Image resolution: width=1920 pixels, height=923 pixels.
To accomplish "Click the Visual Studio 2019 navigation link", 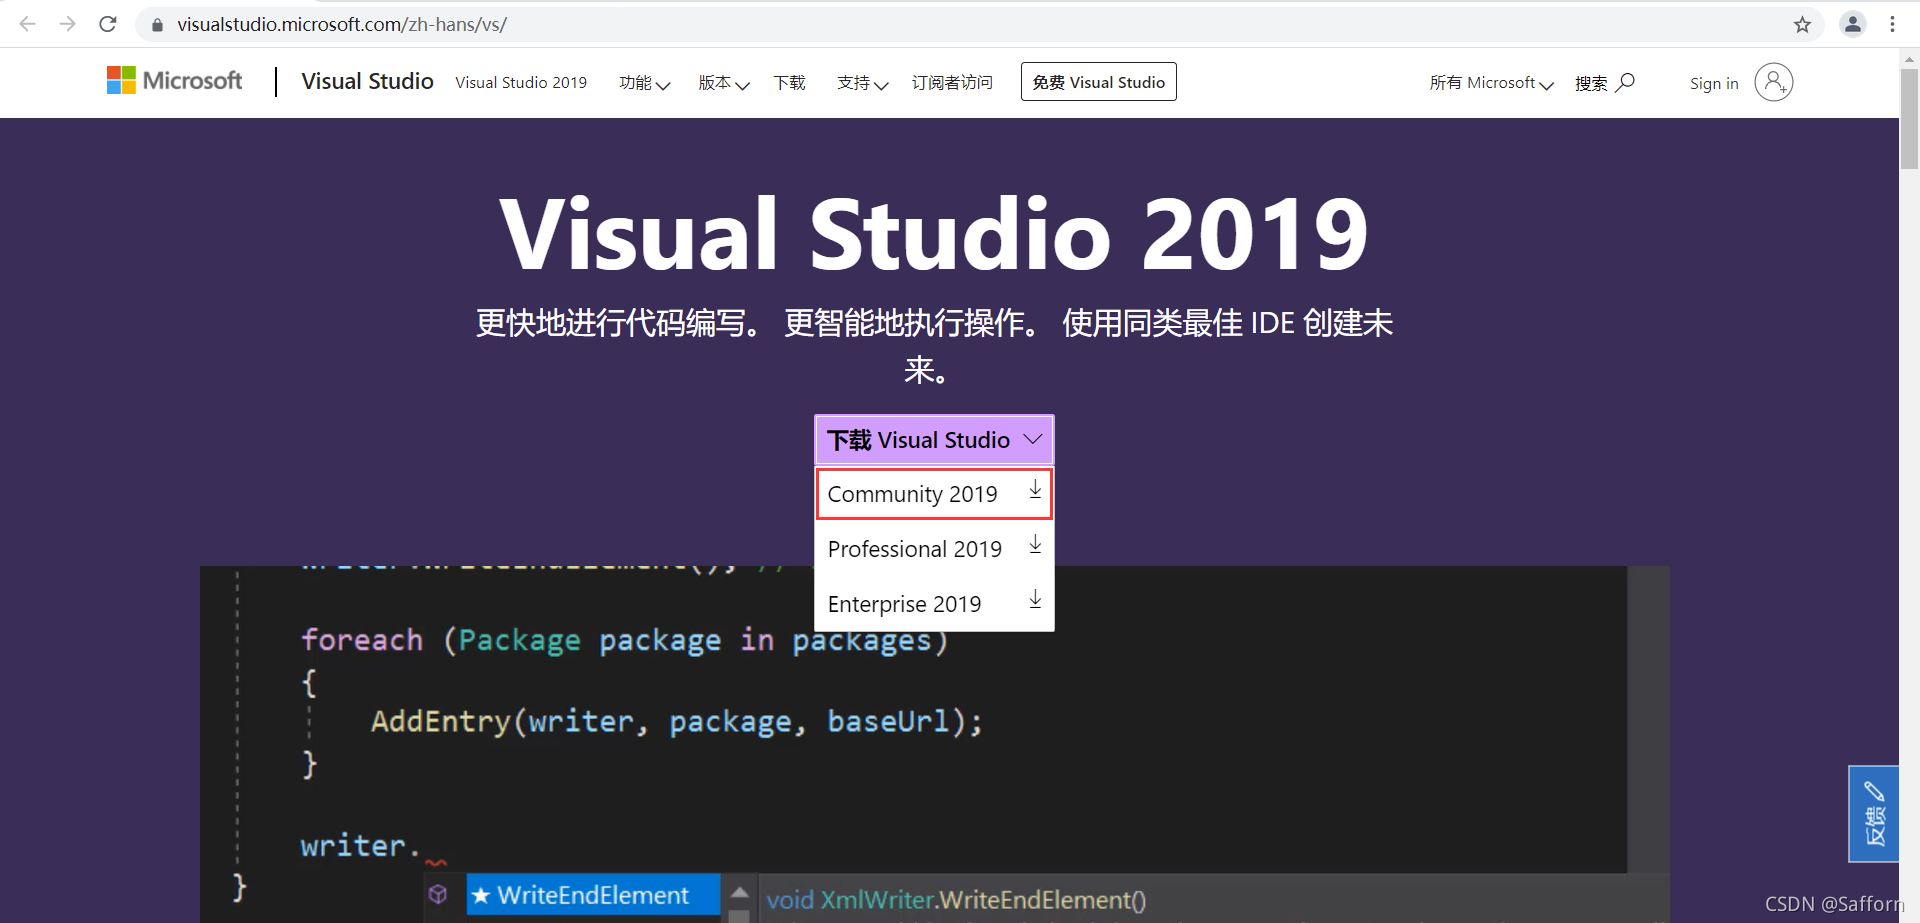I will pyautogui.click(x=521, y=83).
